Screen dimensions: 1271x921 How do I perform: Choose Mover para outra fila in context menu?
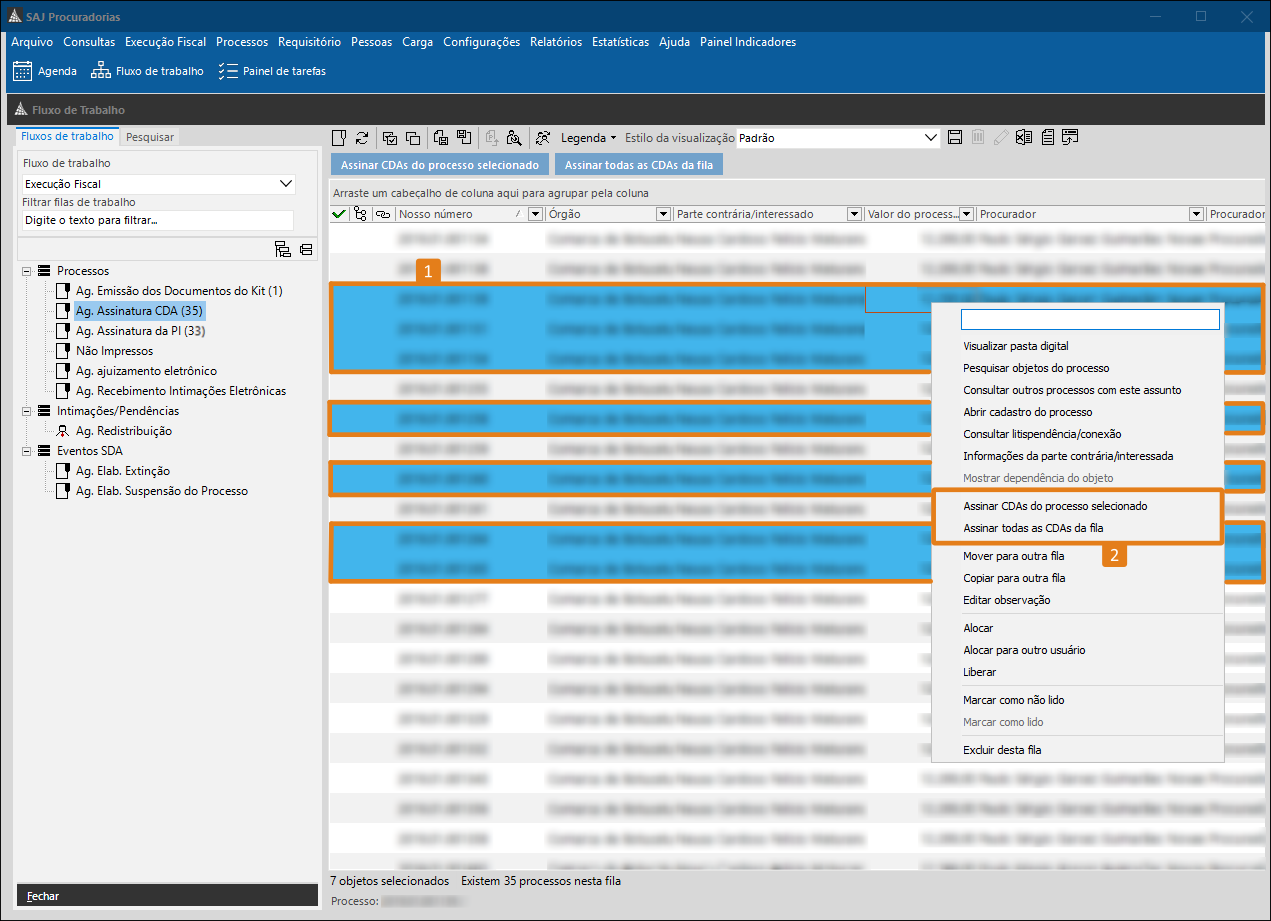pyautogui.click(x=1013, y=556)
